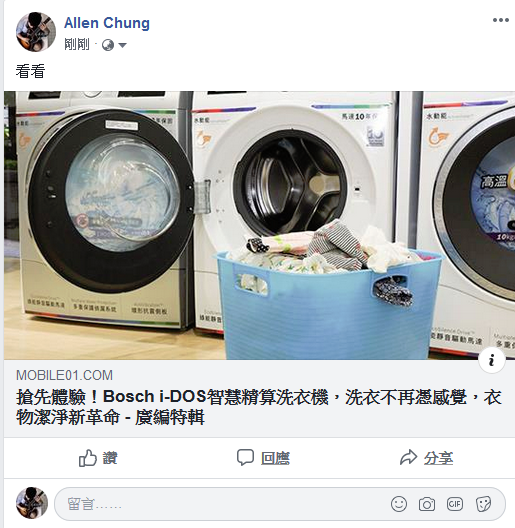Click the speech bubble comment icon
The width and height of the screenshot is (515, 528).
[245, 457]
